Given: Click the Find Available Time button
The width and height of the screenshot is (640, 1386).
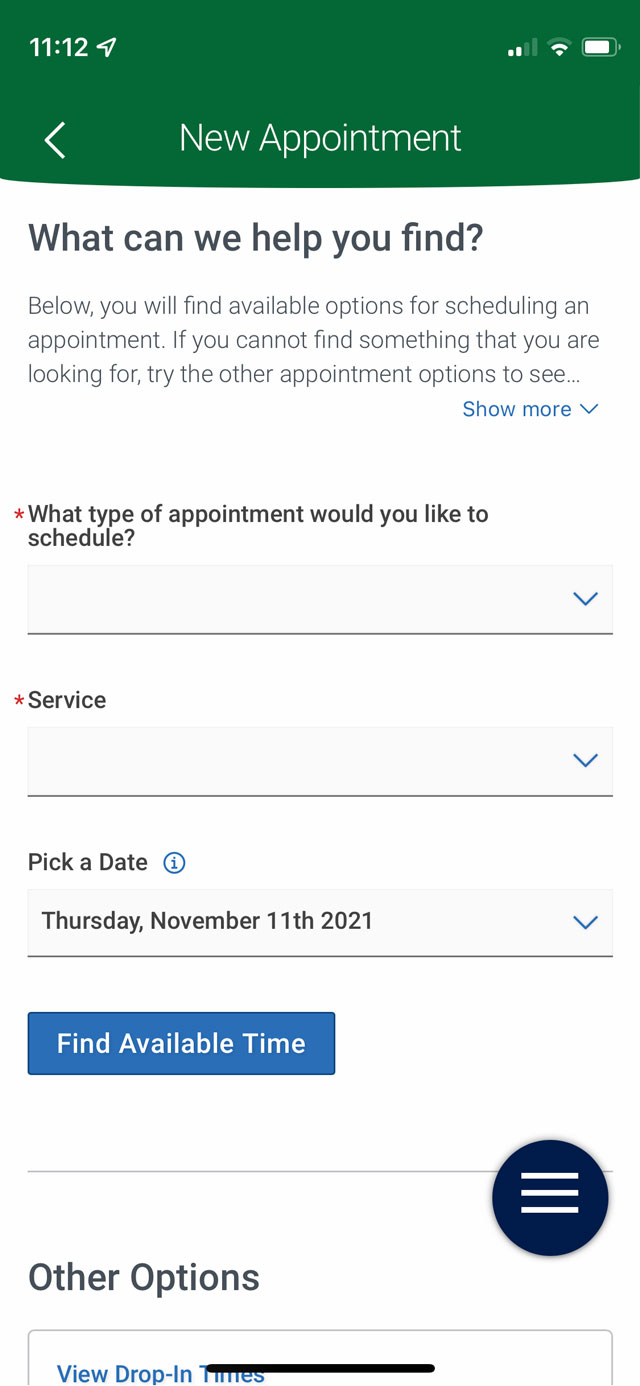Looking at the screenshot, I should [x=181, y=1043].
